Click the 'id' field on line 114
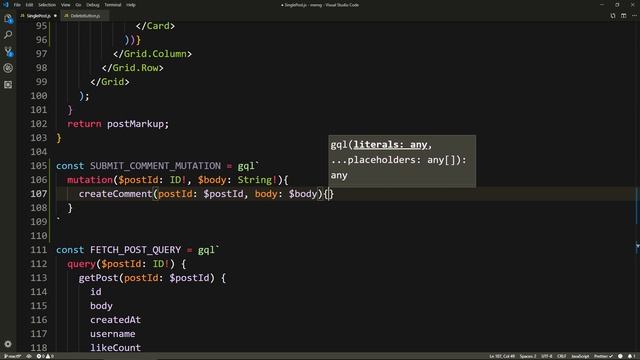 (x=96, y=292)
